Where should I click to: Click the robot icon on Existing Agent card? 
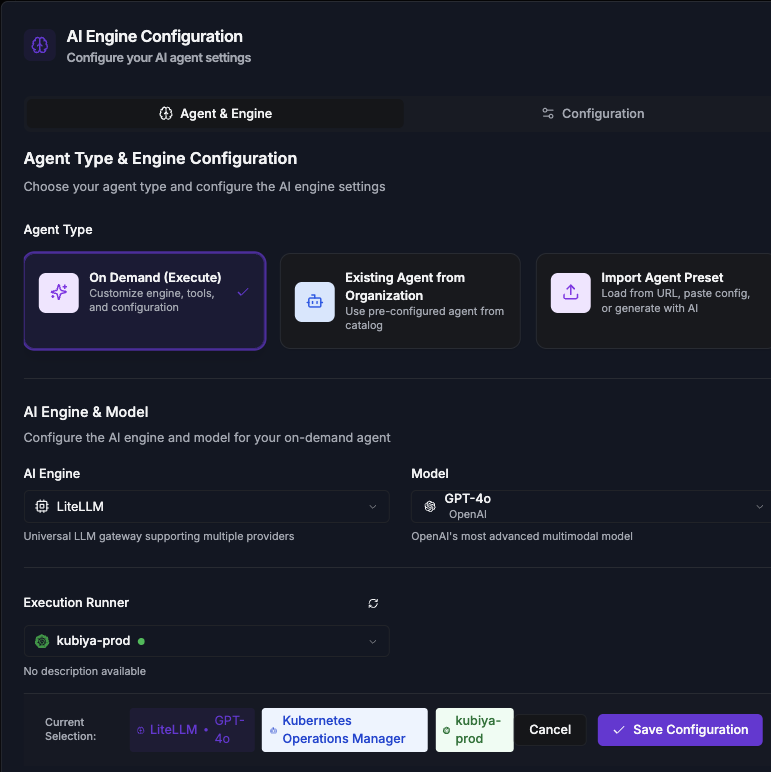(315, 302)
